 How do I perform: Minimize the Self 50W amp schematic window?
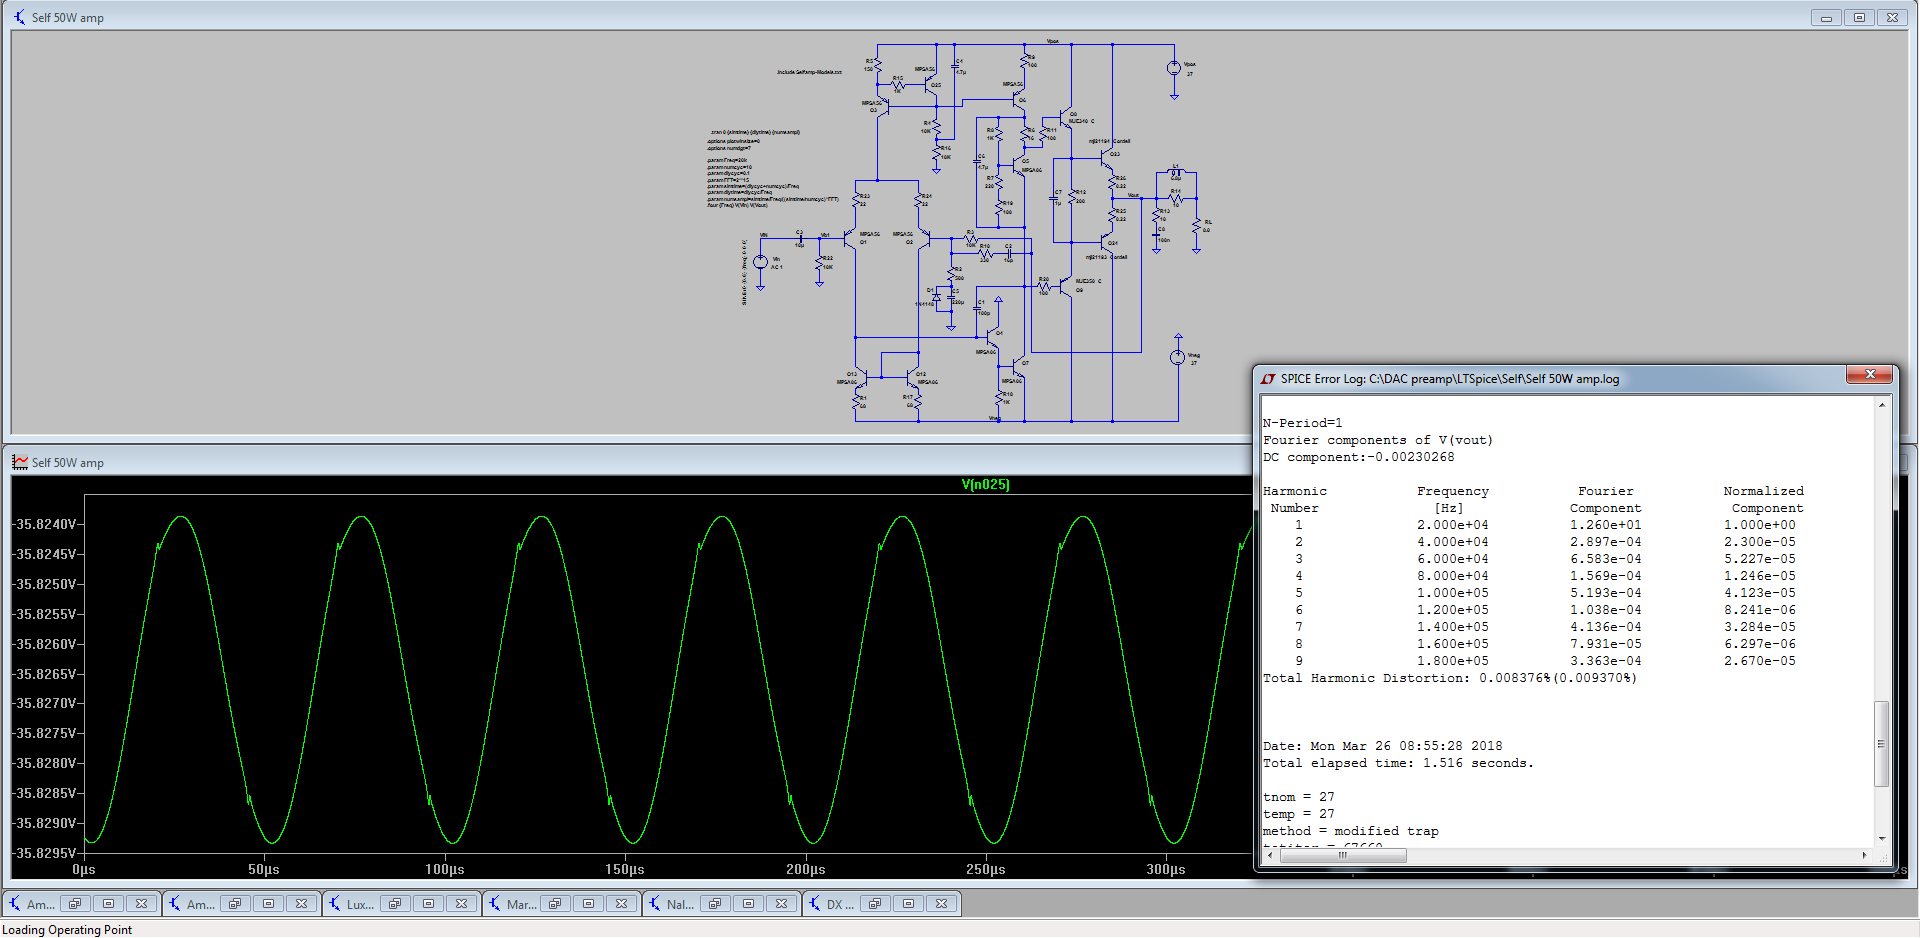click(1826, 17)
